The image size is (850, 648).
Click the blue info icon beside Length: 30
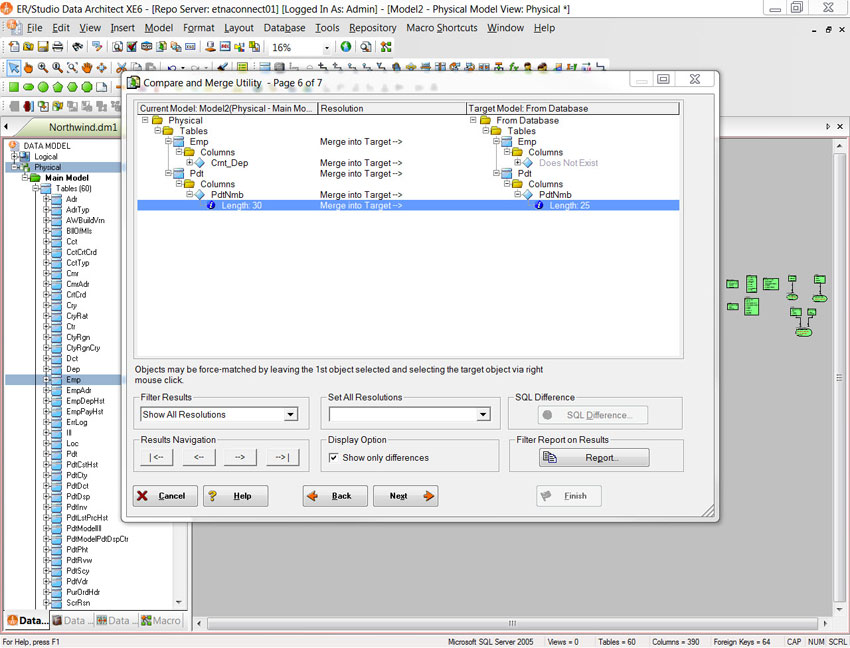[211, 206]
